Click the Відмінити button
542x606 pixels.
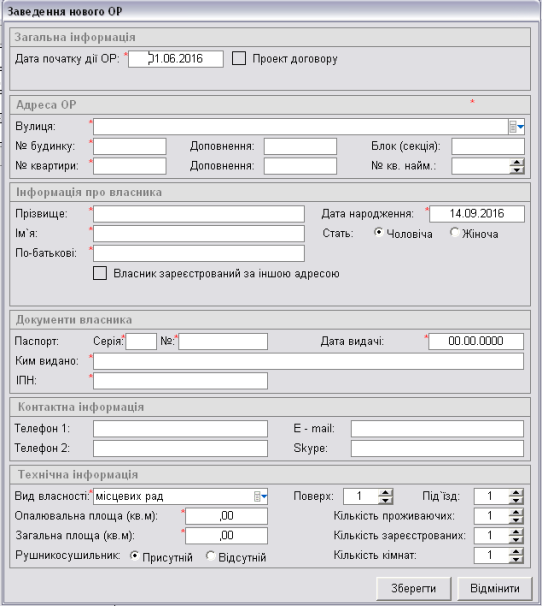coord(495,588)
